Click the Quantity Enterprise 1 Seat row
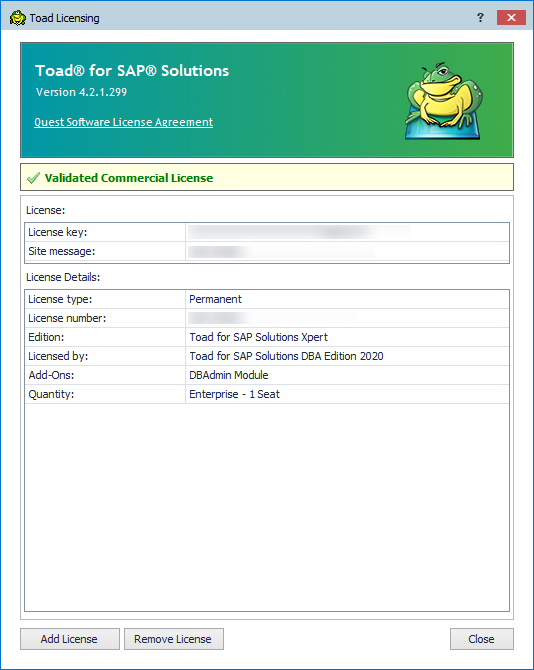The width and height of the screenshot is (534, 670). point(267,394)
